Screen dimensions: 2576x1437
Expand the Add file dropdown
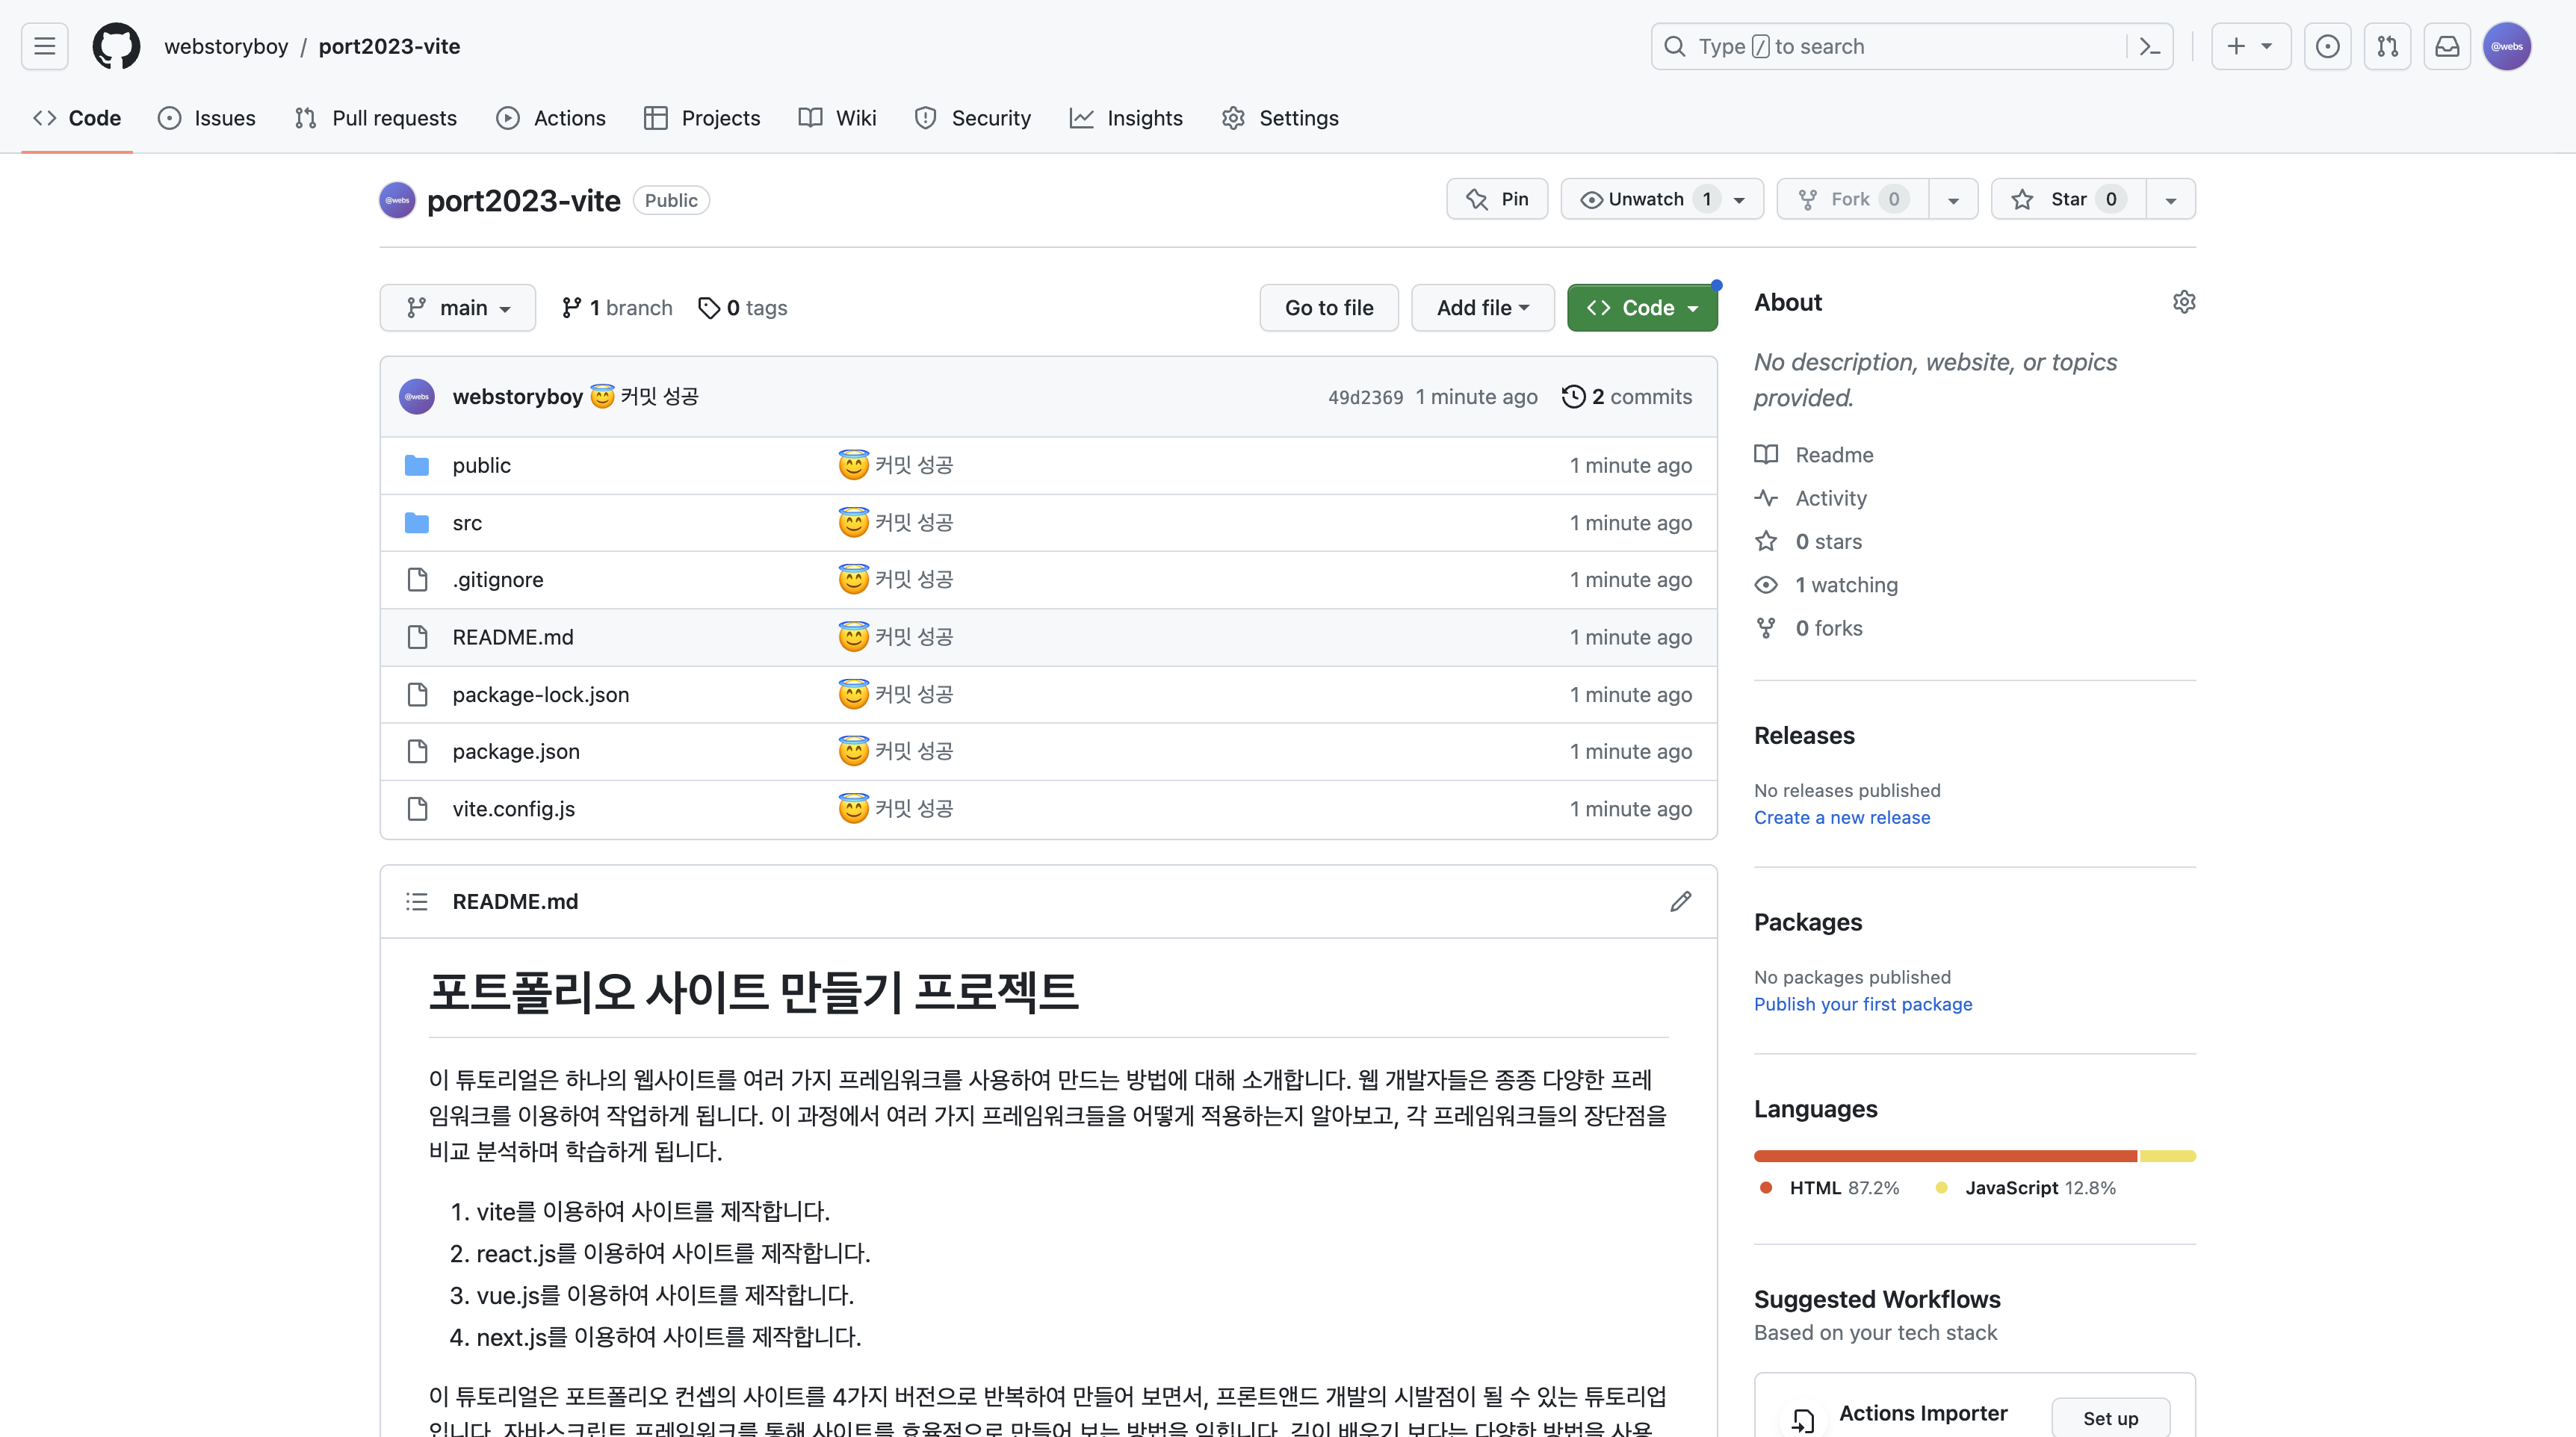(1482, 308)
